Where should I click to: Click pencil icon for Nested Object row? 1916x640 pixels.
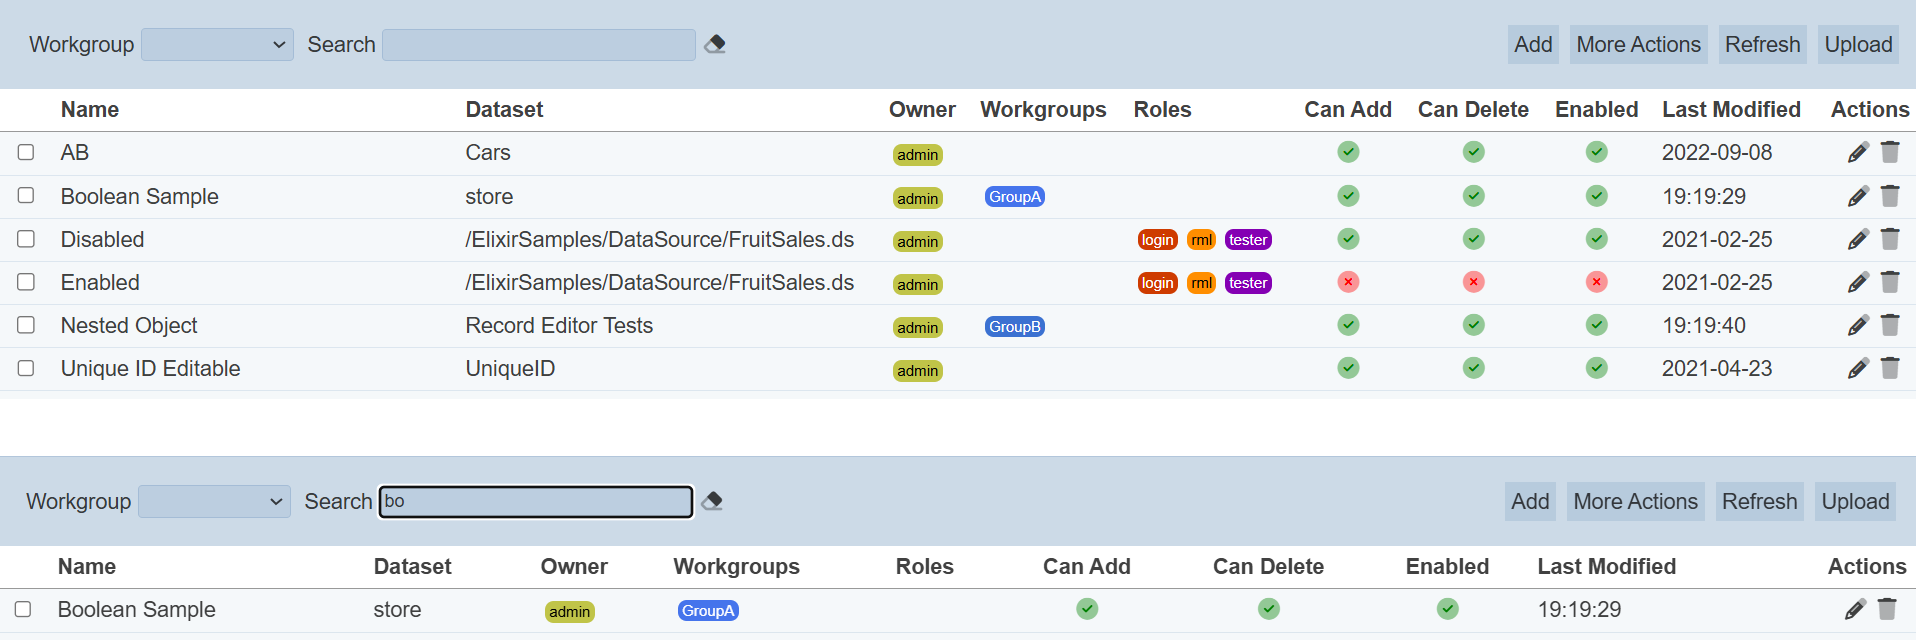click(x=1857, y=326)
